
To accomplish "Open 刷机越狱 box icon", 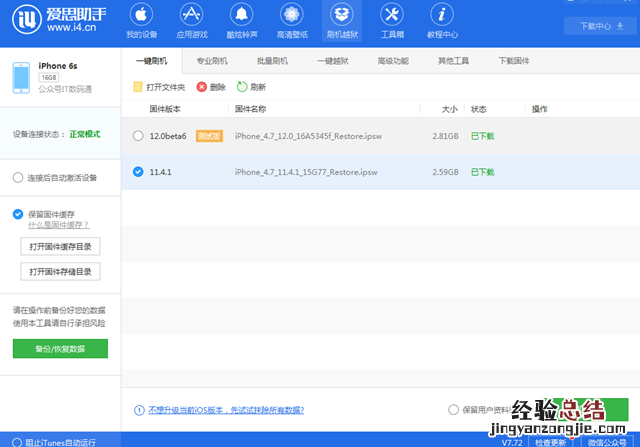I will pyautogui.click(x=342, y=14).
